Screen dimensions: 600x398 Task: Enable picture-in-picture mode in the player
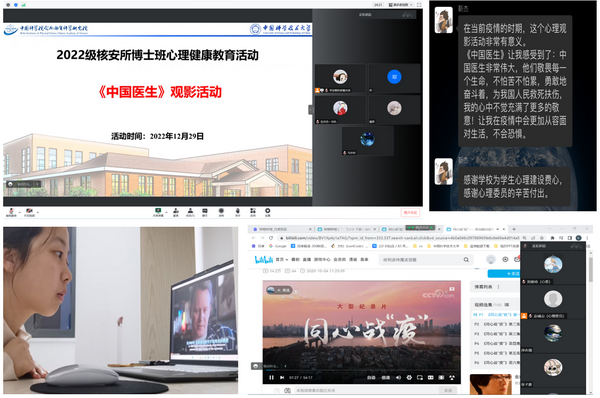420,378
